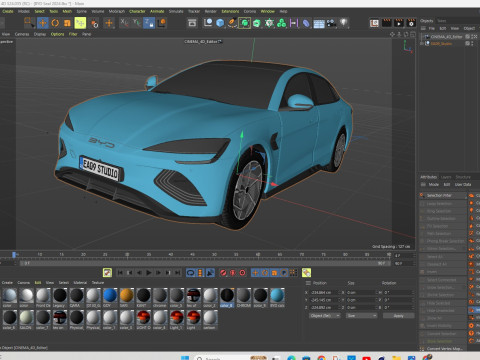Switch to Layers tab in Attributes panel
Viewport: 480px width, 360px height.
click(x=446, y=177)
